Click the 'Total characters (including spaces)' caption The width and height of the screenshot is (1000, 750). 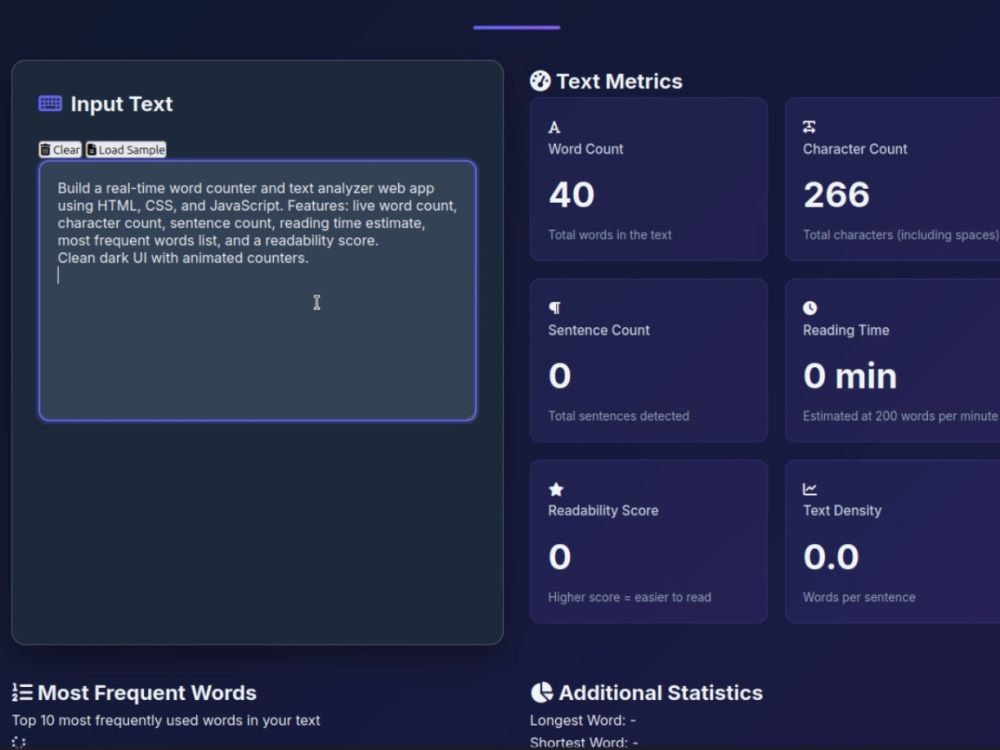pos(901,235)
